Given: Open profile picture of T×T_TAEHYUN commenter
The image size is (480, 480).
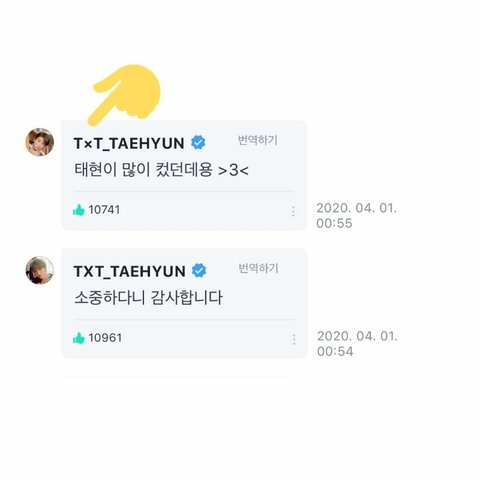Looking at the screenshot, I should [x=40, y=142].
